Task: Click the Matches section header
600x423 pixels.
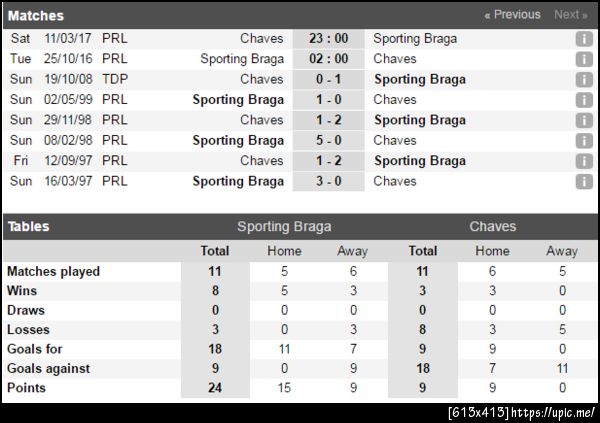Action: [x=35, y=16]
